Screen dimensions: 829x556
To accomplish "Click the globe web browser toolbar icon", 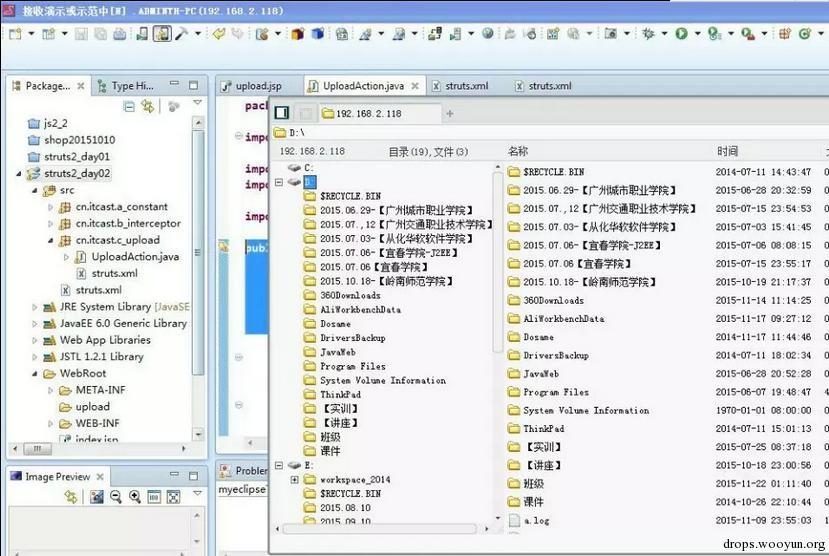I will coord(487,34).
